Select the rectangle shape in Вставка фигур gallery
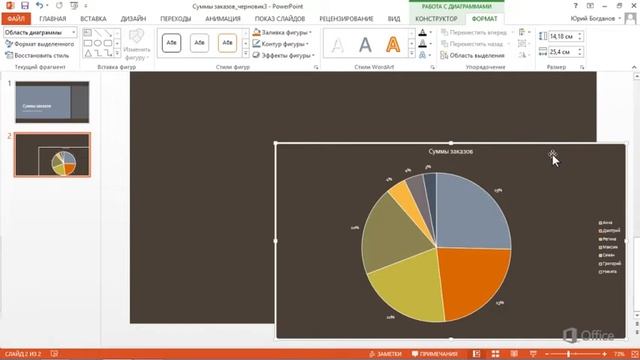The height and width of the screenshot is (360, 640). [x=88, y=43]
